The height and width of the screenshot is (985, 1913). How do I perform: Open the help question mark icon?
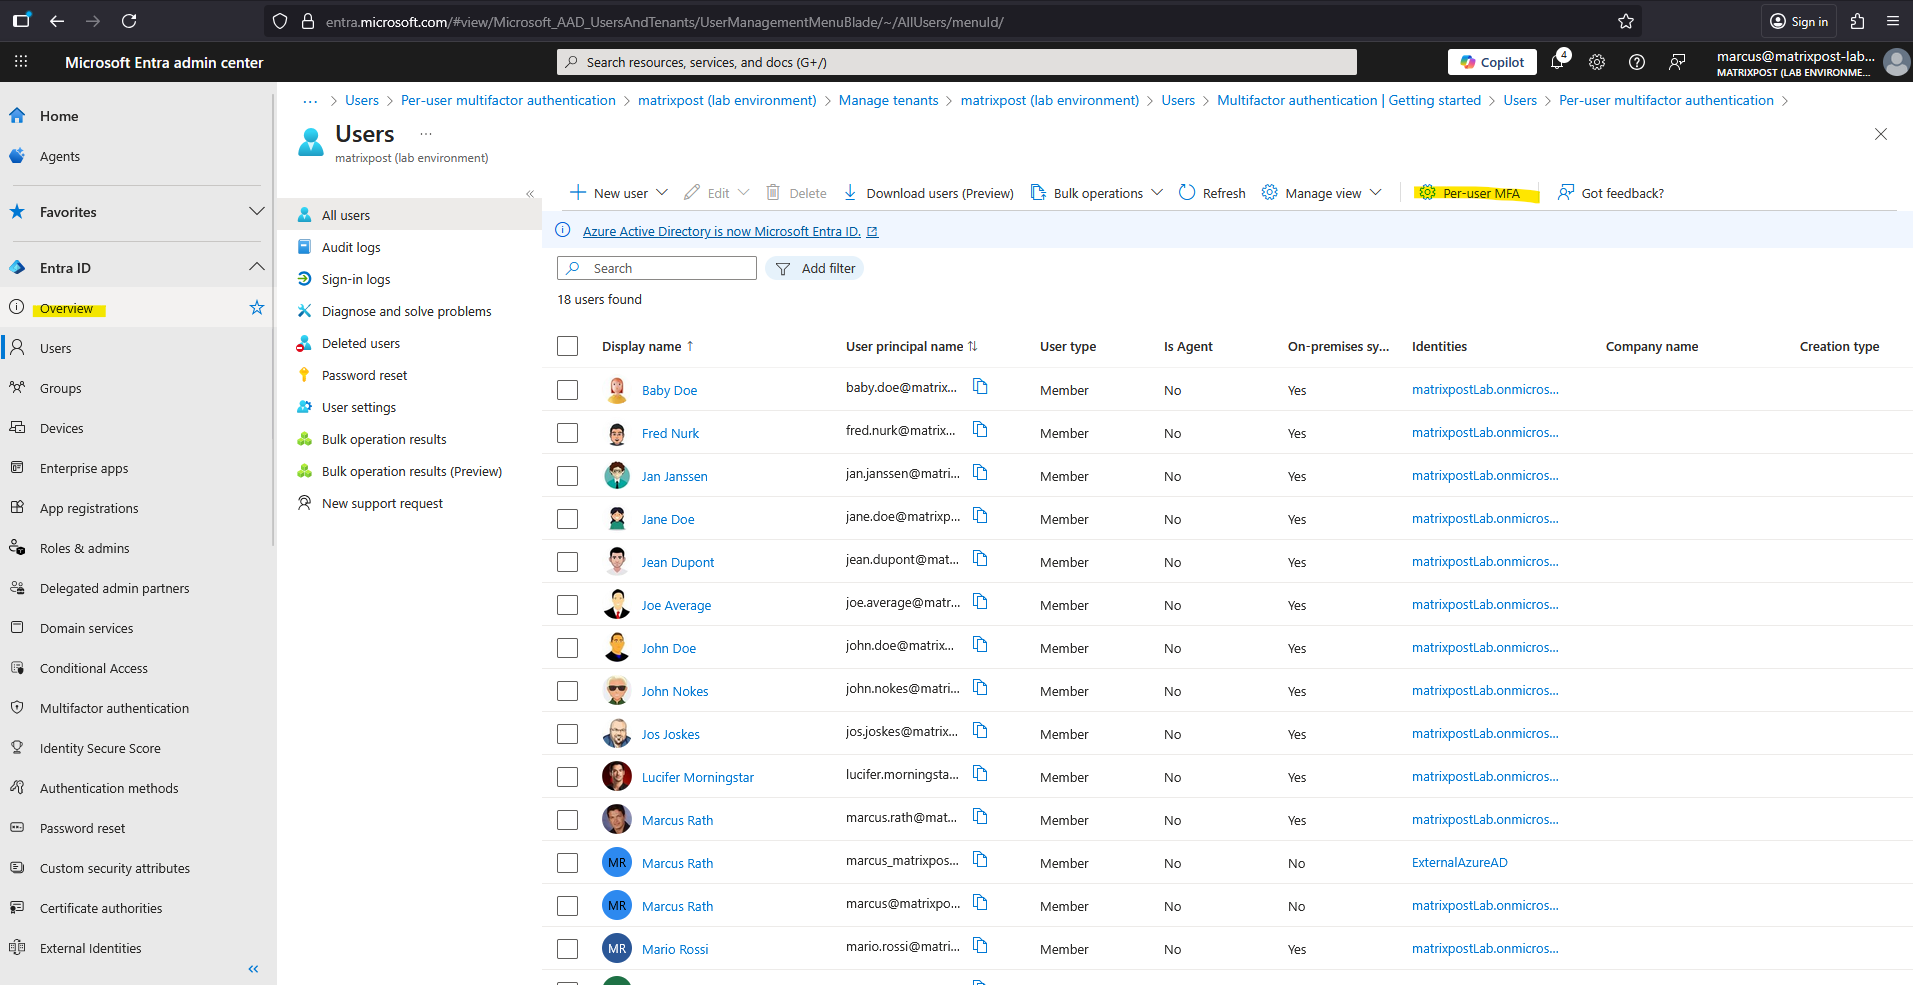click(x=1637, y=62)
